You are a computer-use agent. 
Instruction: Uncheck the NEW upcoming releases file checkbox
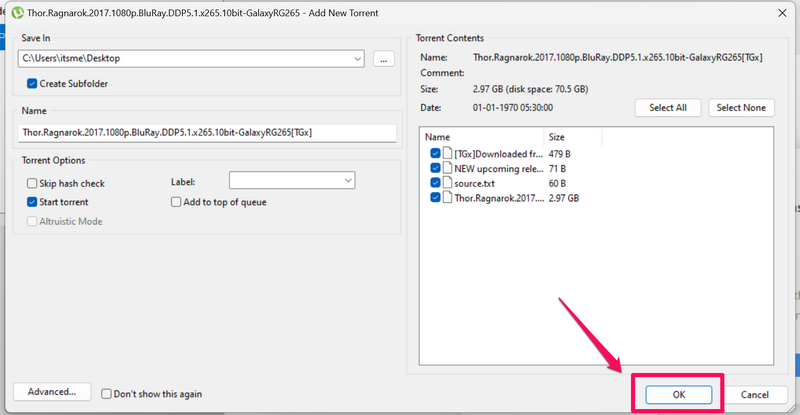435,168
